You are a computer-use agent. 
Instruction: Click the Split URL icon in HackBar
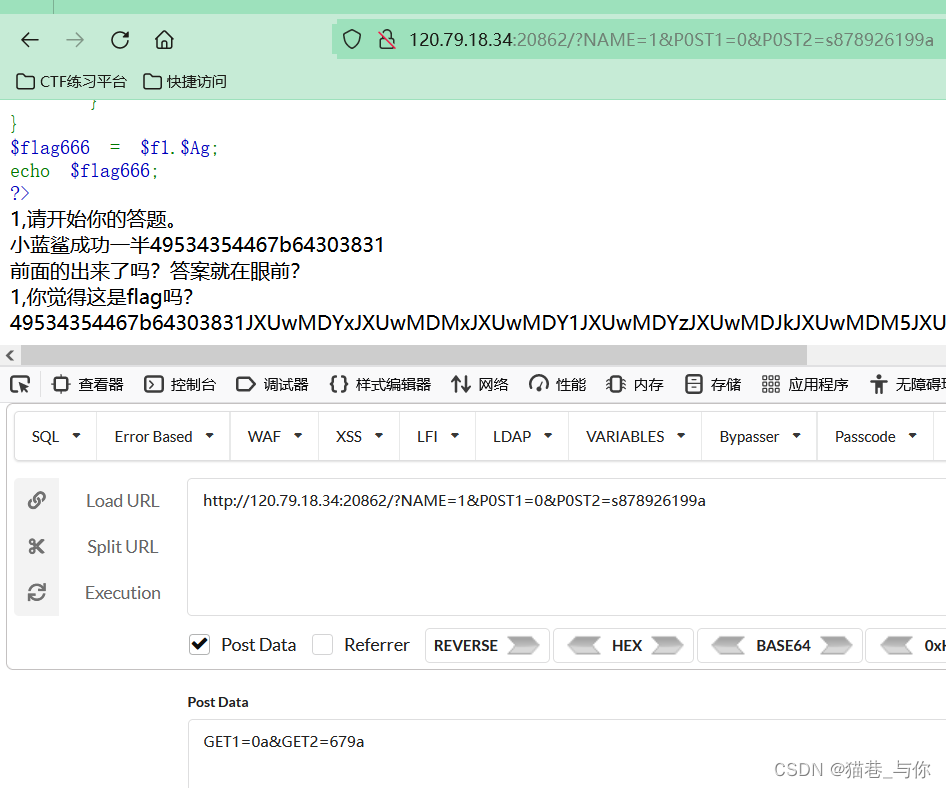tap(37, 546)
